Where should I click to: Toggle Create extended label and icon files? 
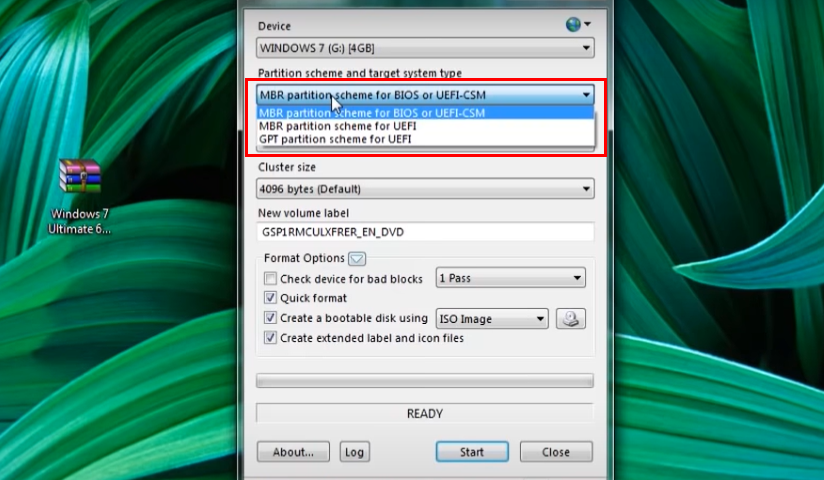270,338
